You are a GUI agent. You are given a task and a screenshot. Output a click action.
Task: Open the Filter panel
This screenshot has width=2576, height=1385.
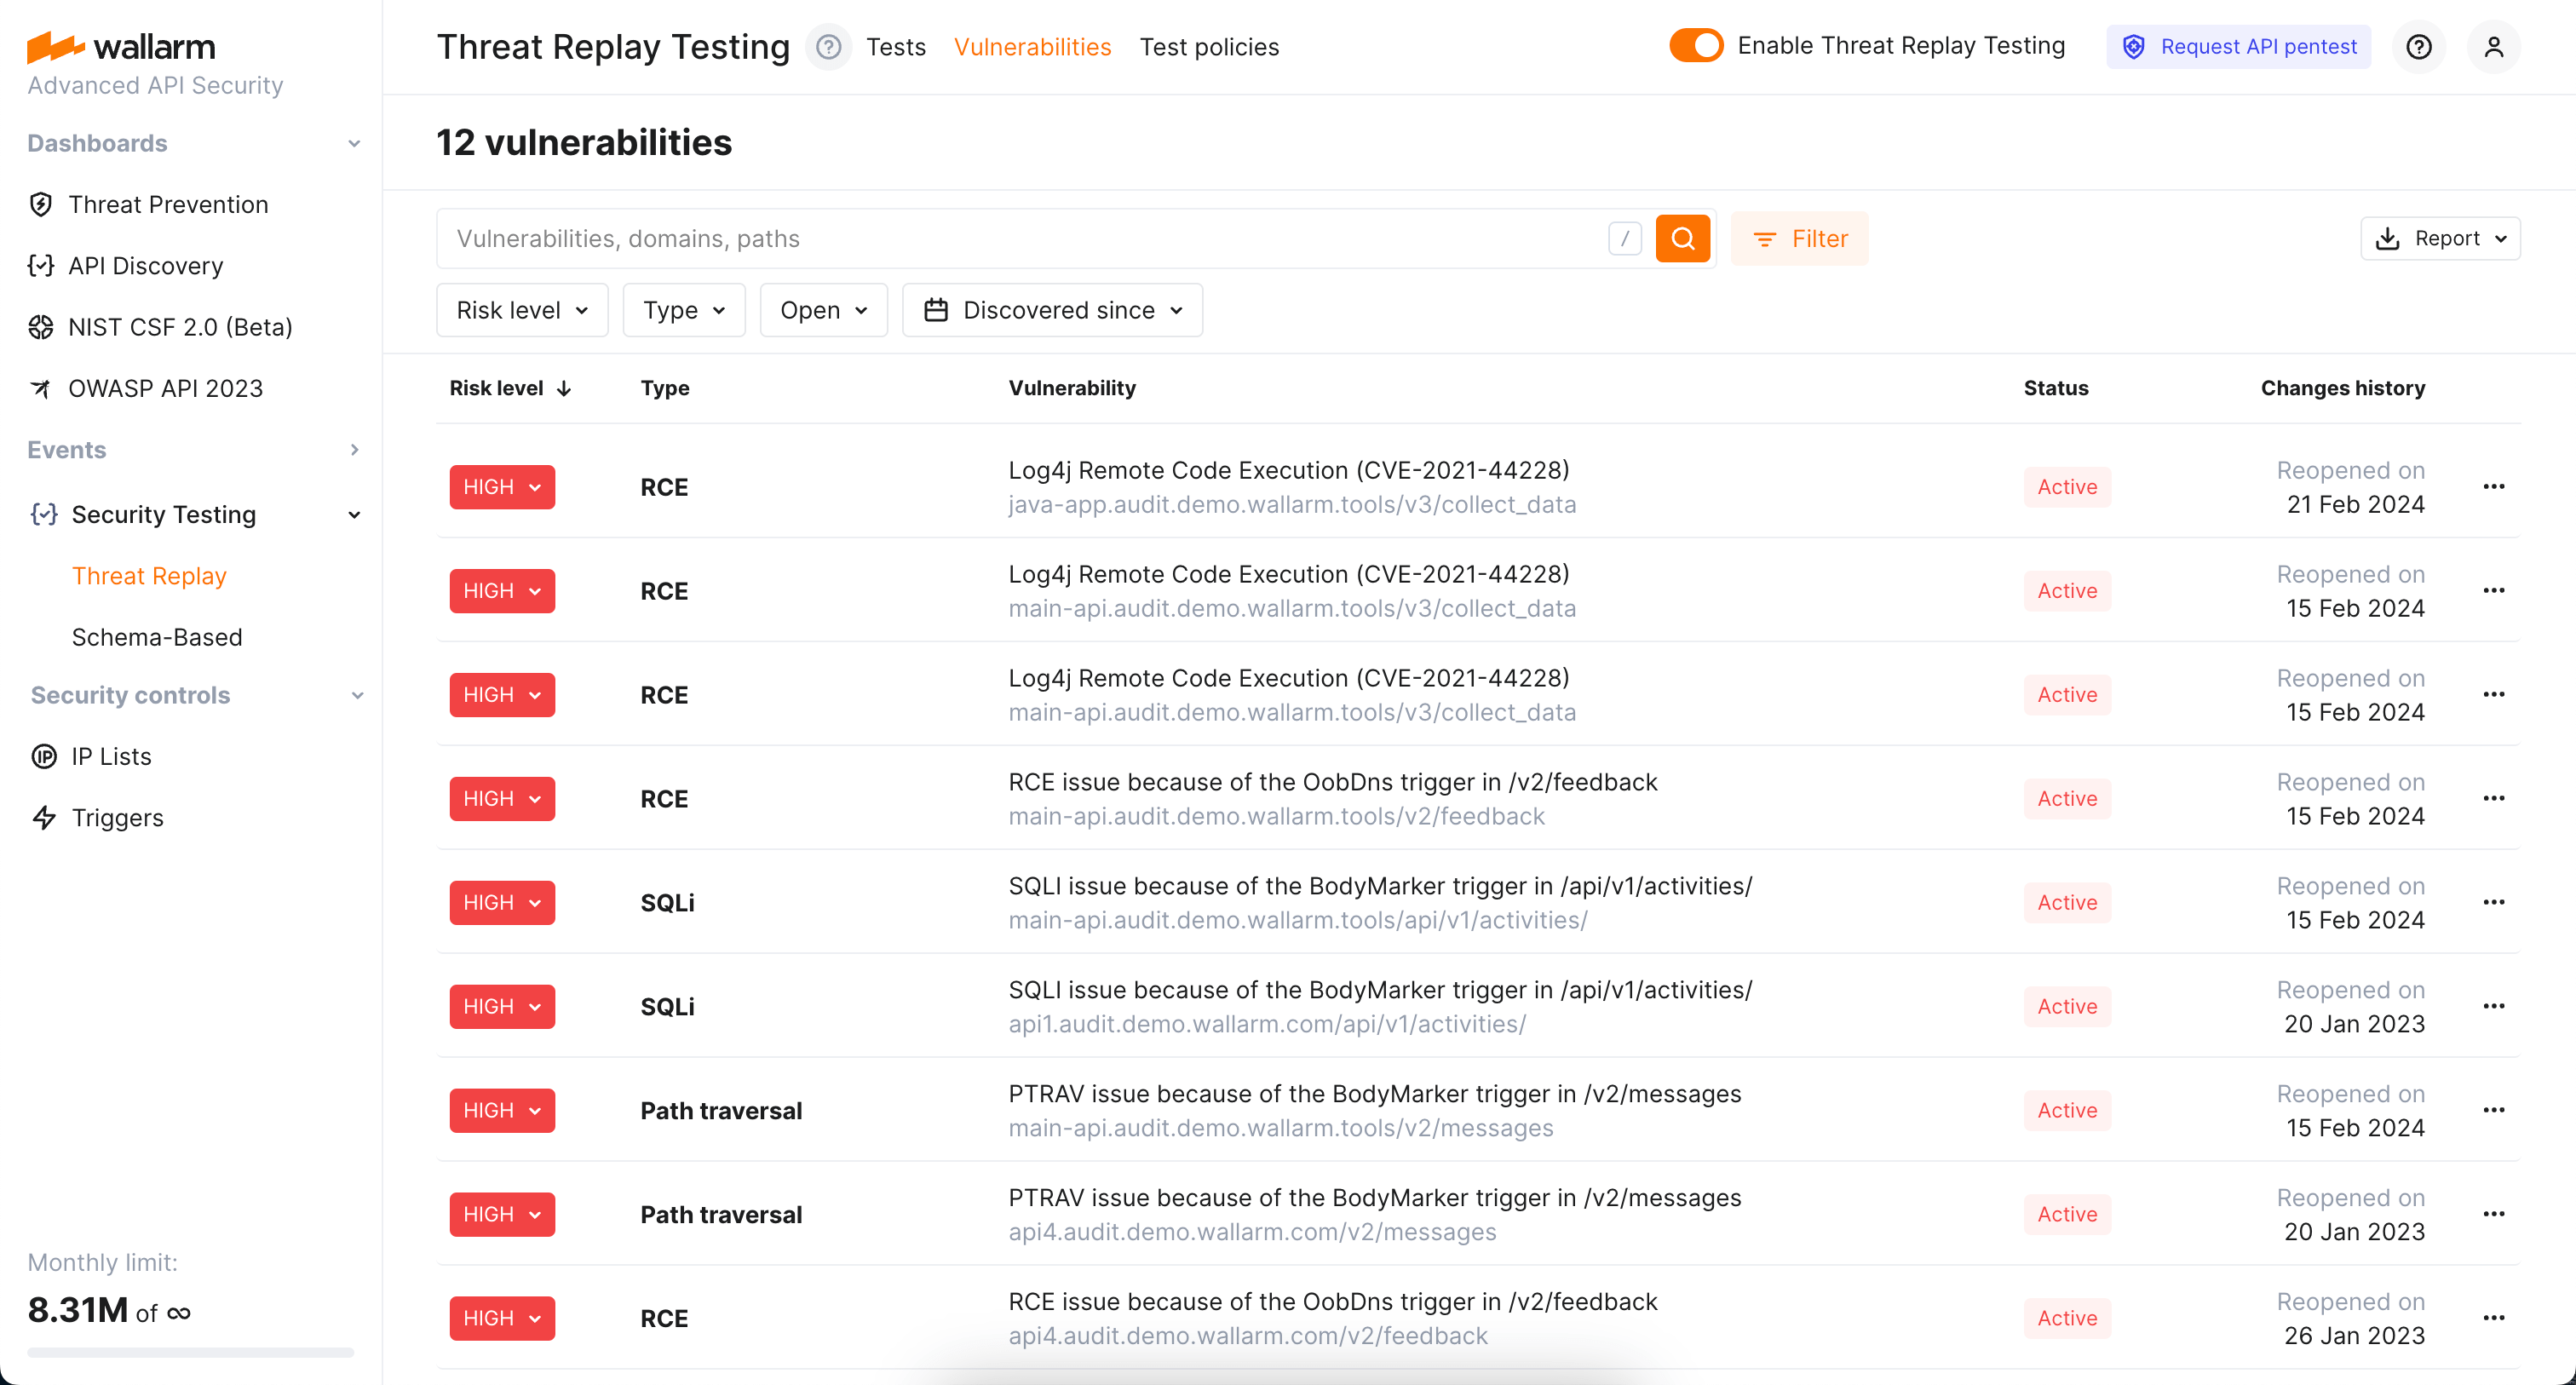pos(1799,238)
